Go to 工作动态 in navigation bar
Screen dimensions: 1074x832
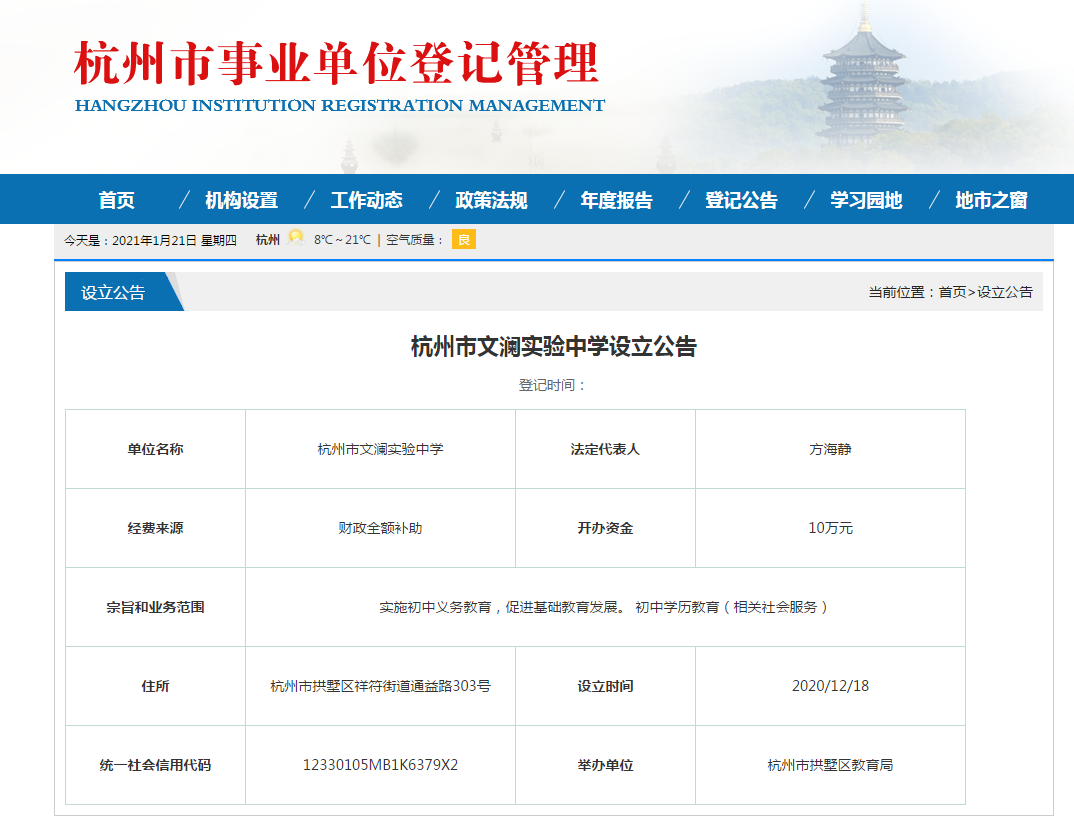coord(366,200)
